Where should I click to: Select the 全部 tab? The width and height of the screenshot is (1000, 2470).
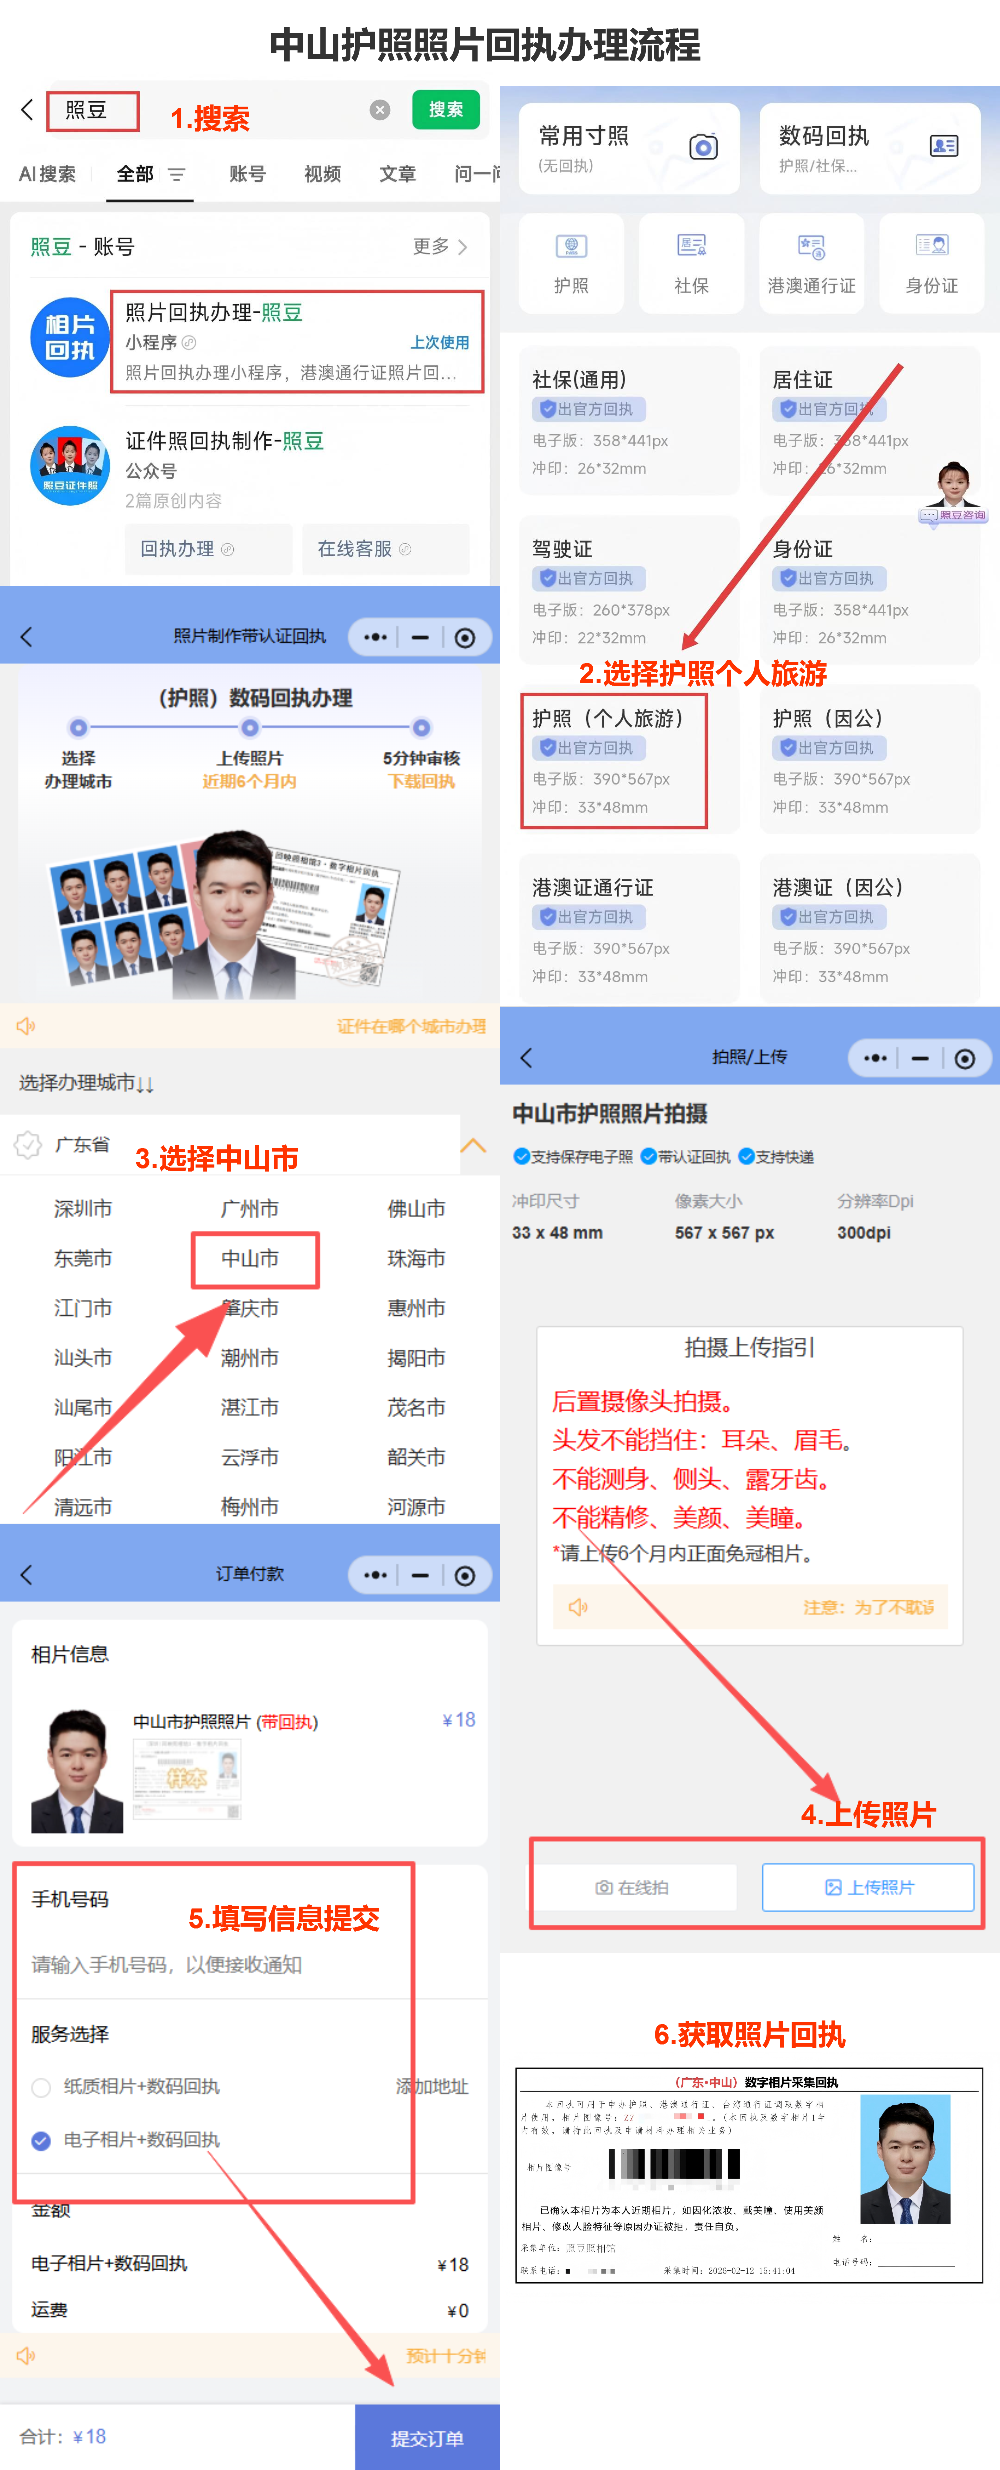point(135,174)
